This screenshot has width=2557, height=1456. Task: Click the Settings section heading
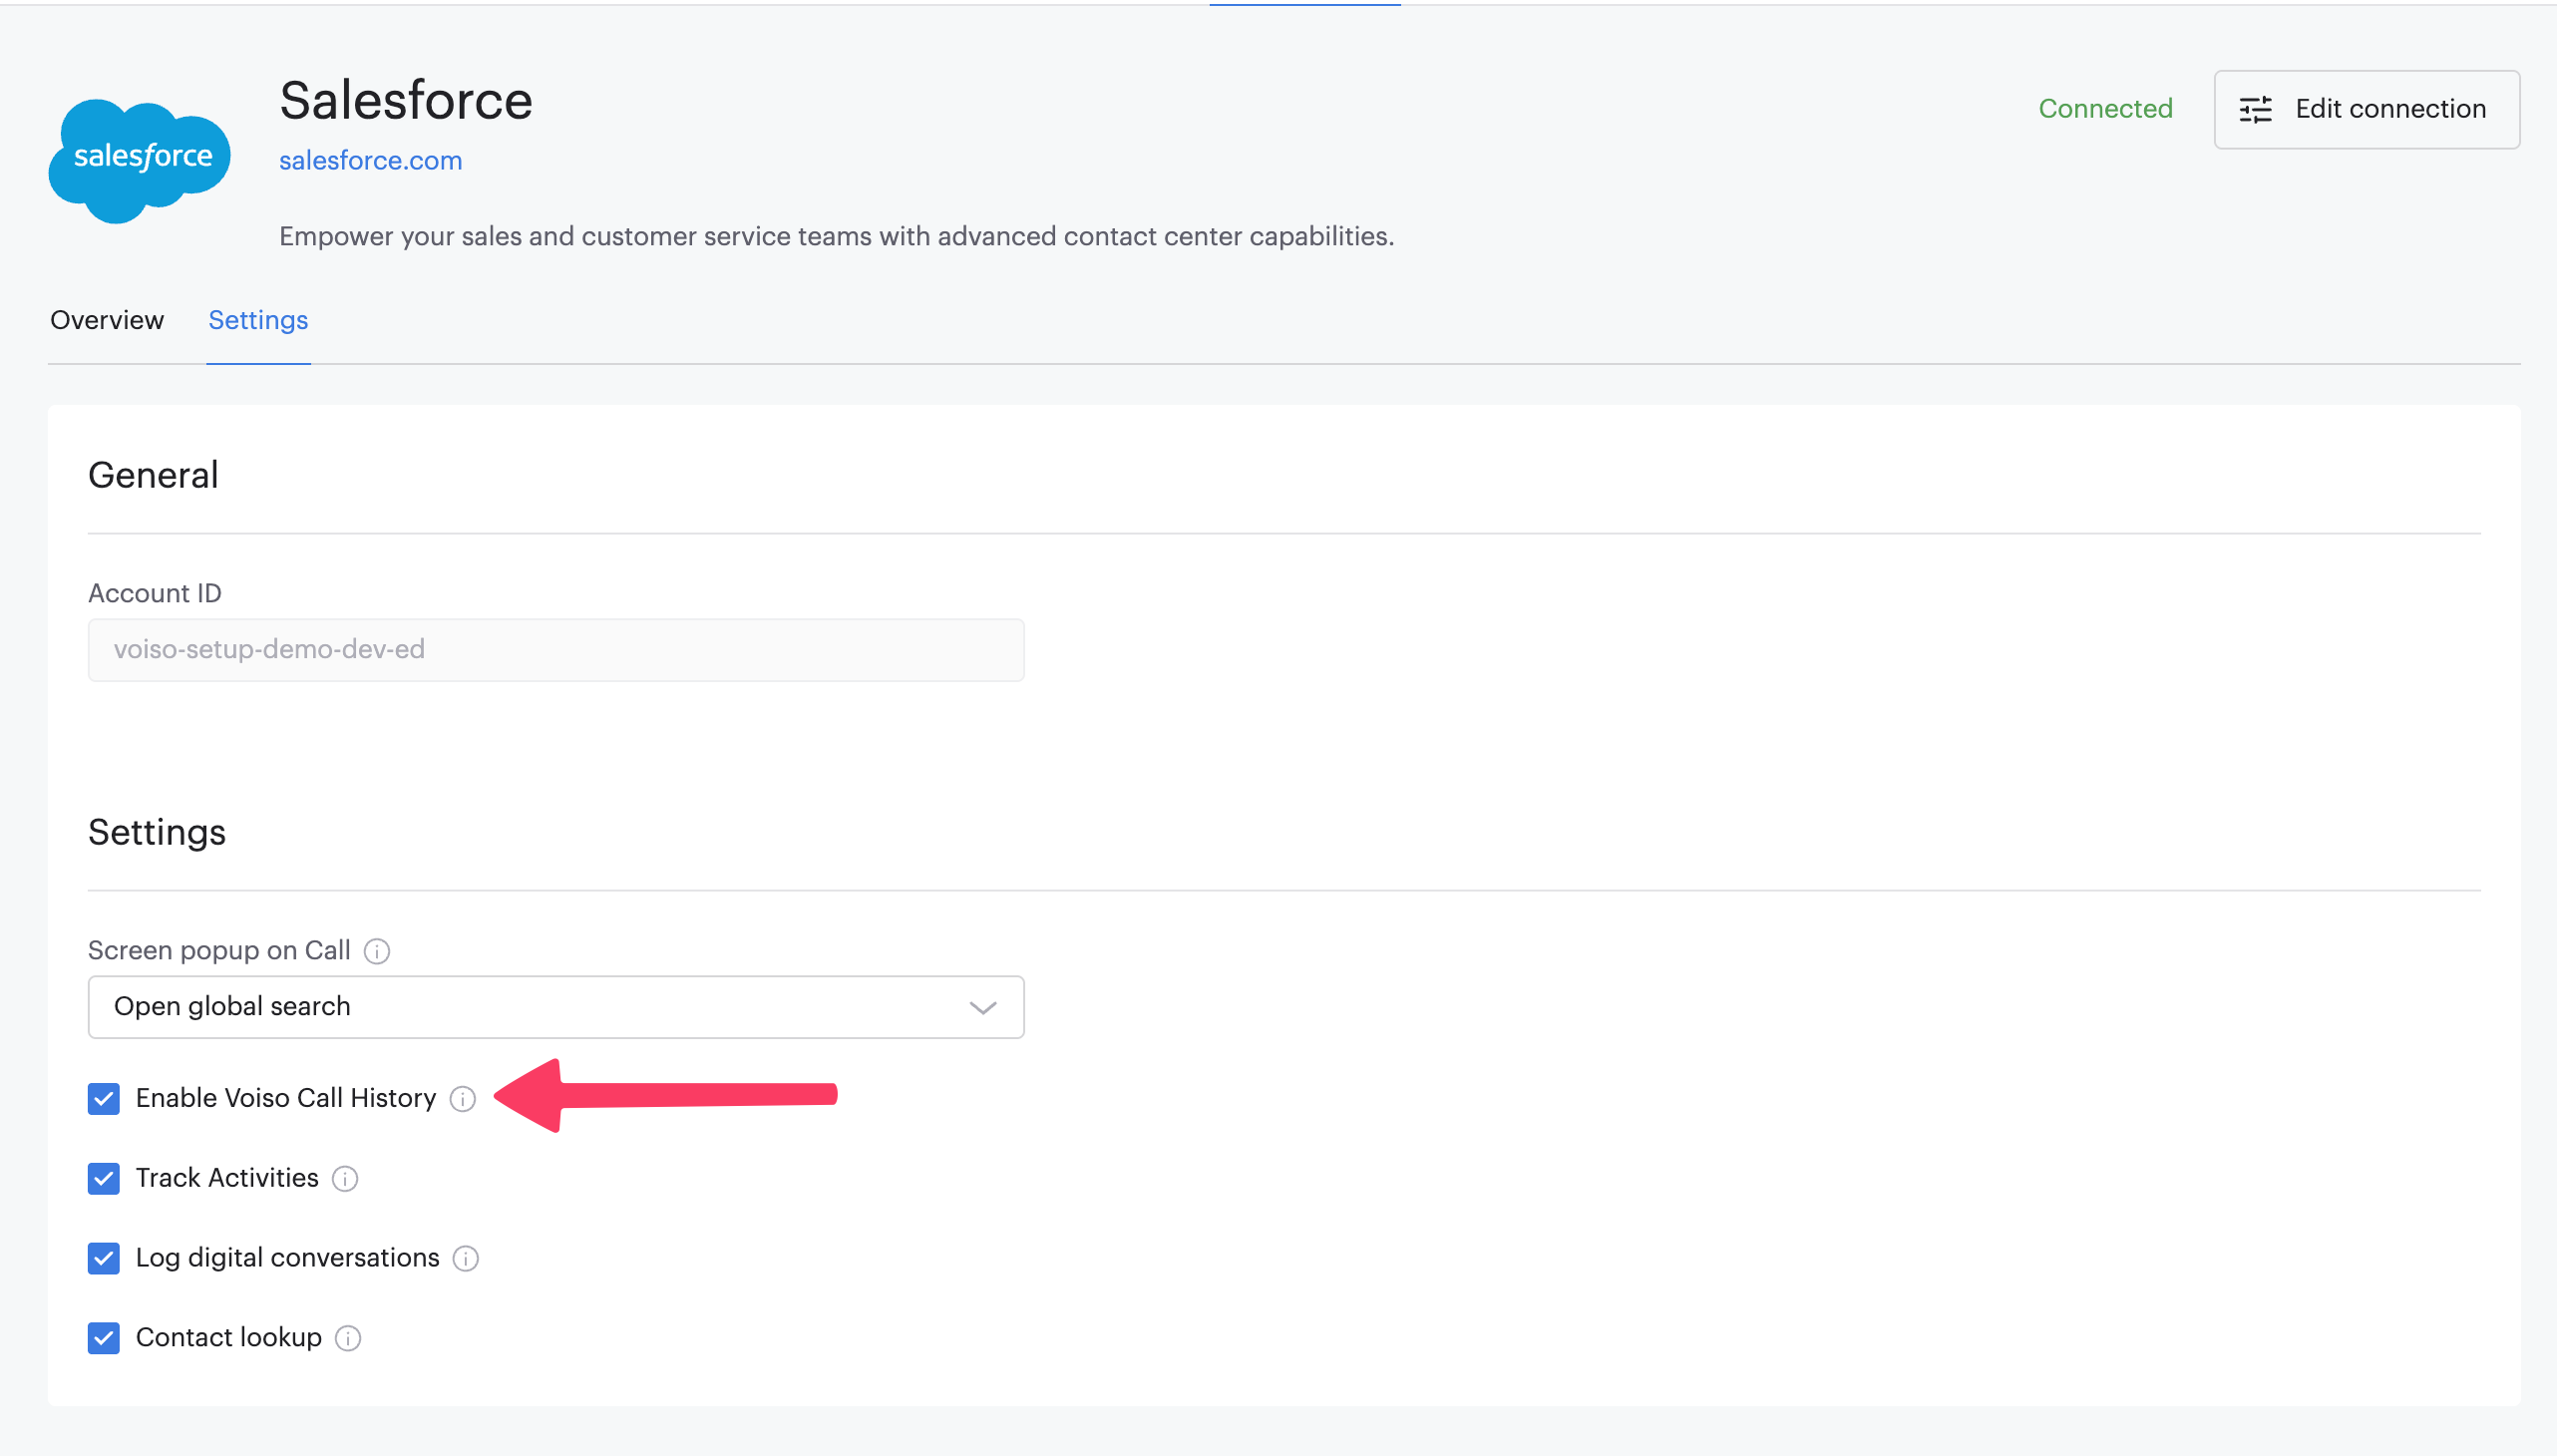tap(157, 833)
